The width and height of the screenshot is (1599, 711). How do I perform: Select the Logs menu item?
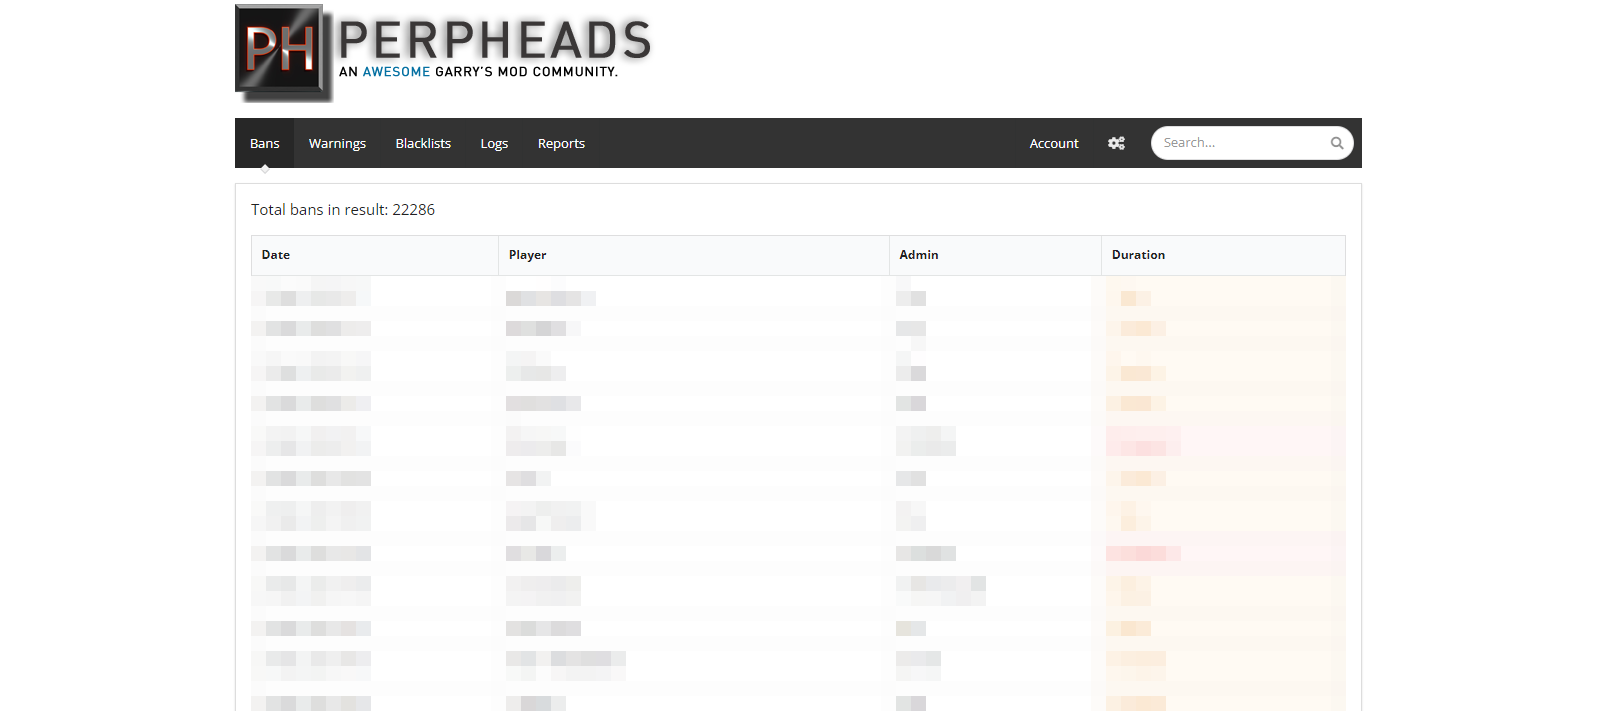point(494,143)
